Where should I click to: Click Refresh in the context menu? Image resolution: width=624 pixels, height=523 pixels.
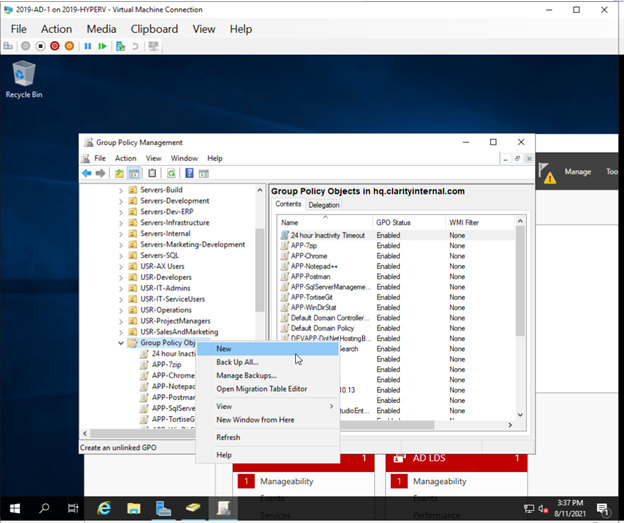pyautogui.click(x=268, y=437)
